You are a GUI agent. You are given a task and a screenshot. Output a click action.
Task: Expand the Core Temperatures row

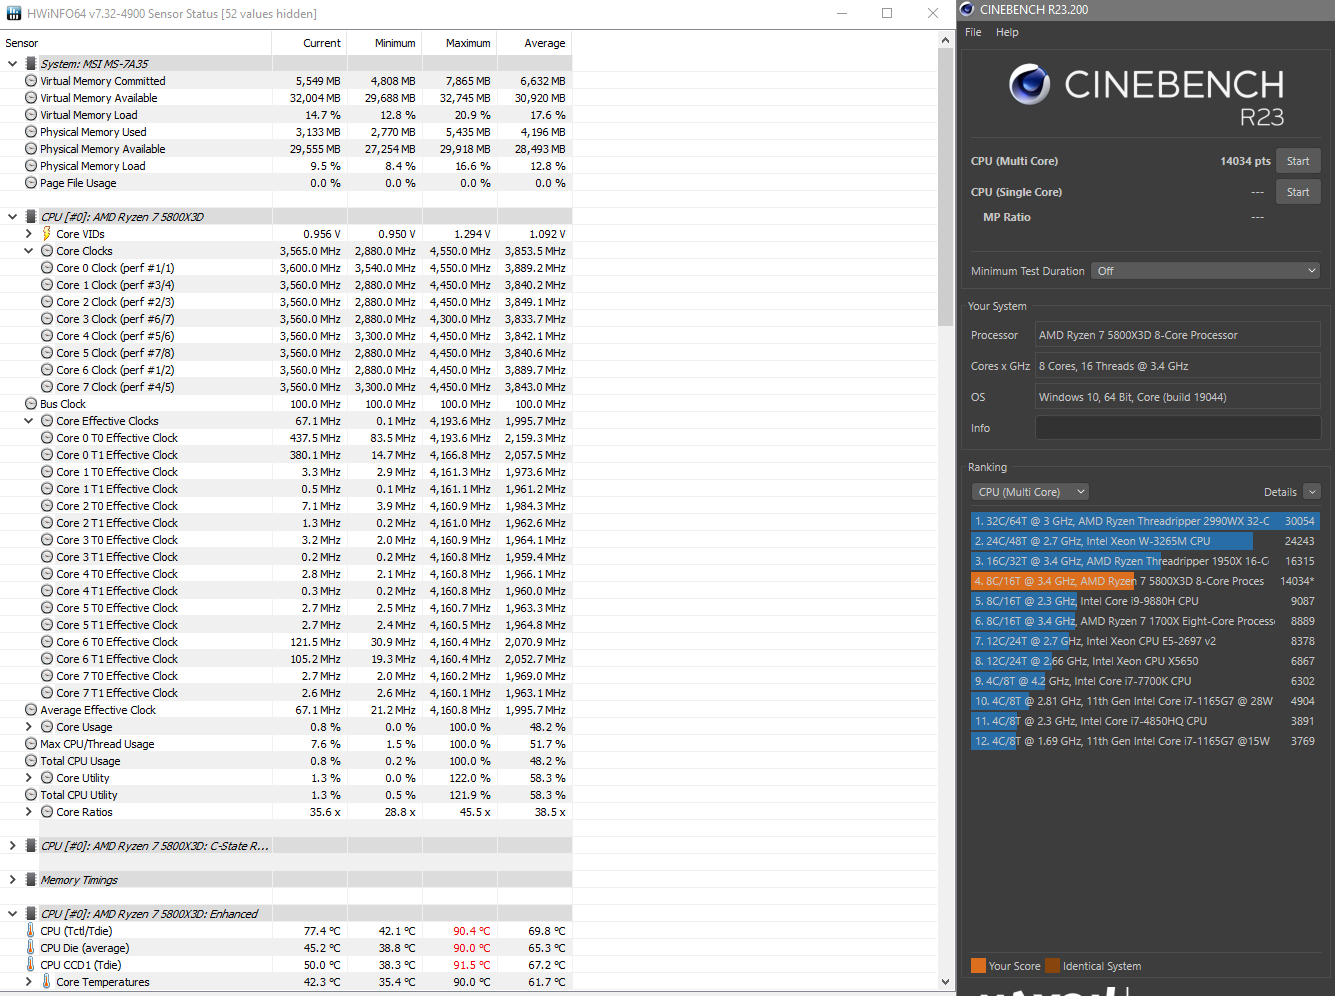28,982
